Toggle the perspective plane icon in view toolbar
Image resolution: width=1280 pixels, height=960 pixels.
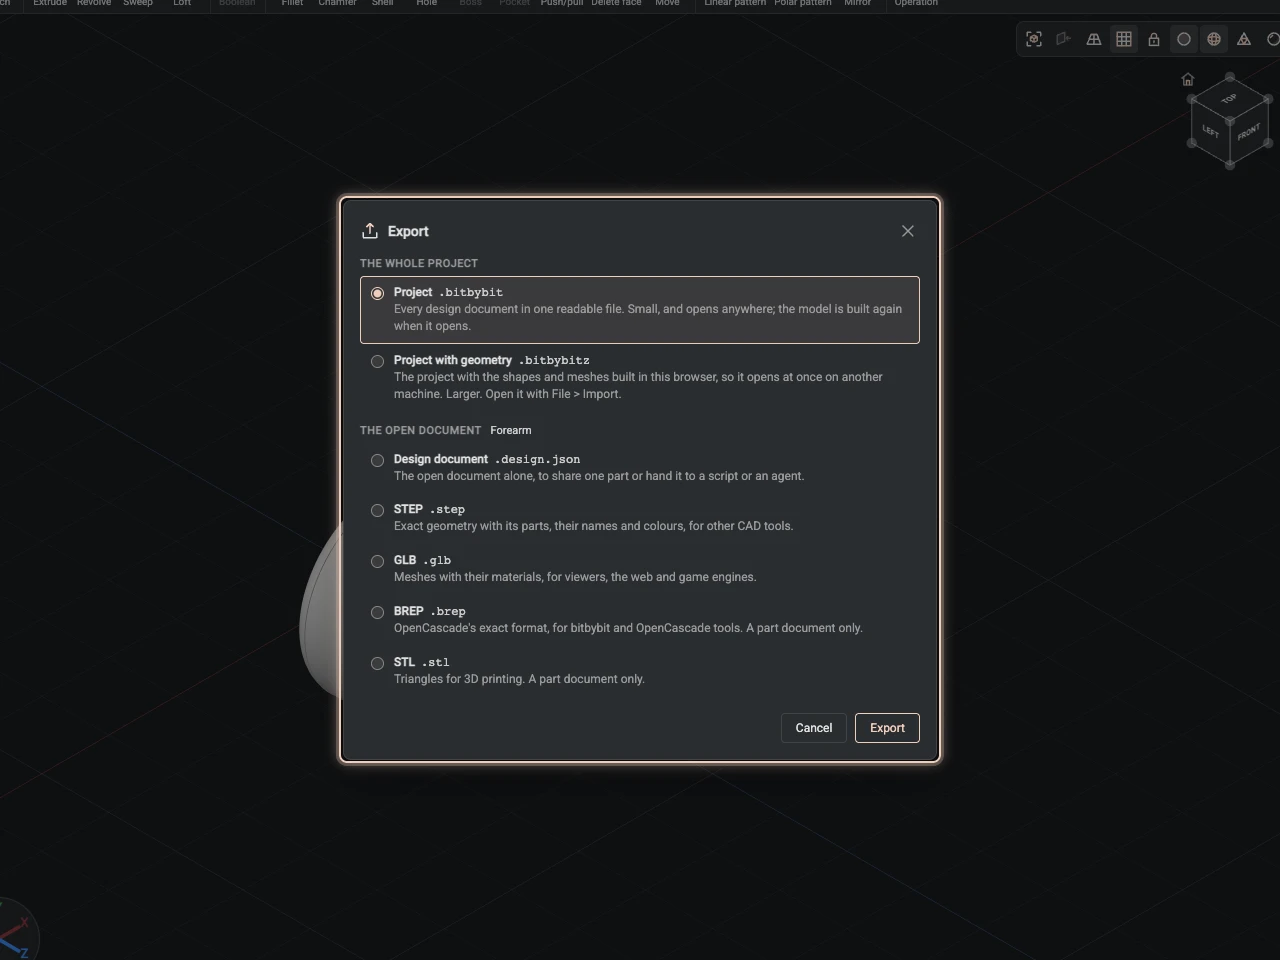[1094, 39]
